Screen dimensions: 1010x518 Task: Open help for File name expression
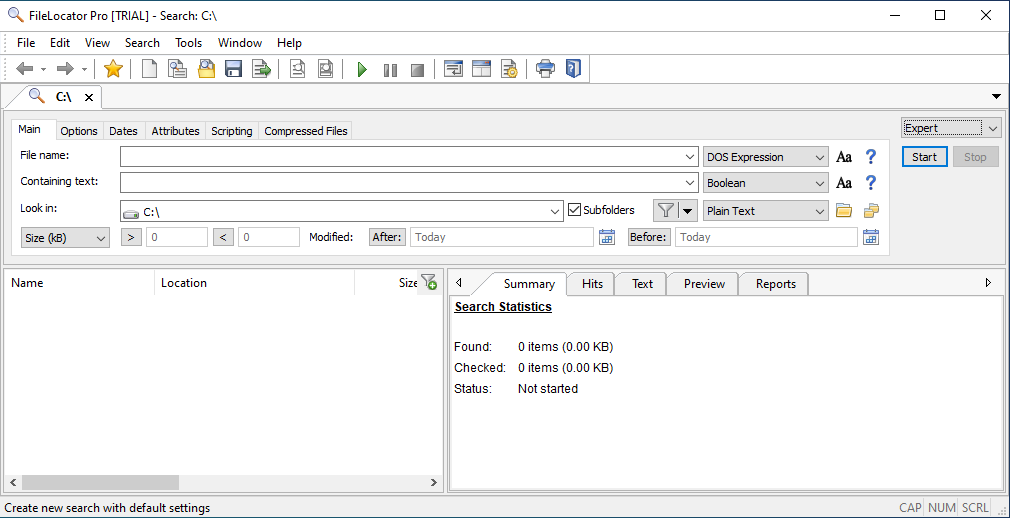[871, 157]
